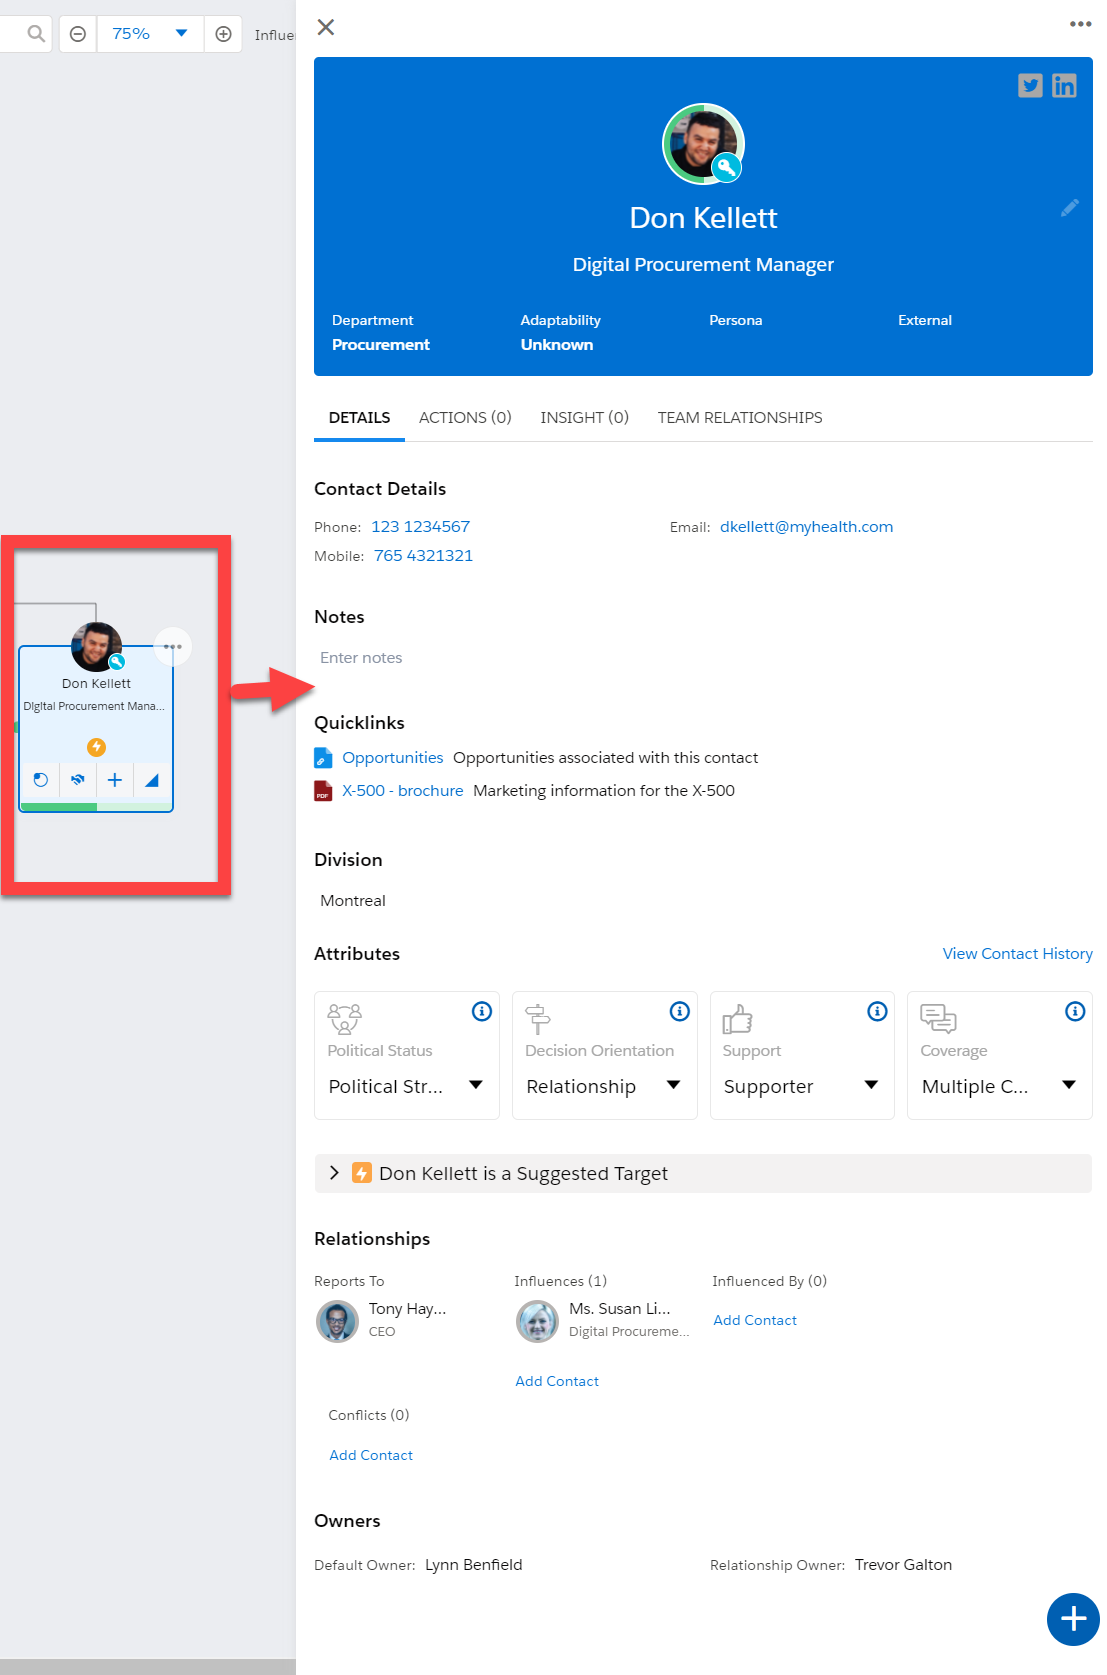Click the Decision Orientation signpost icon
The image size is (1107, 1675).
pyautogui.click(x=538, y=1018)
